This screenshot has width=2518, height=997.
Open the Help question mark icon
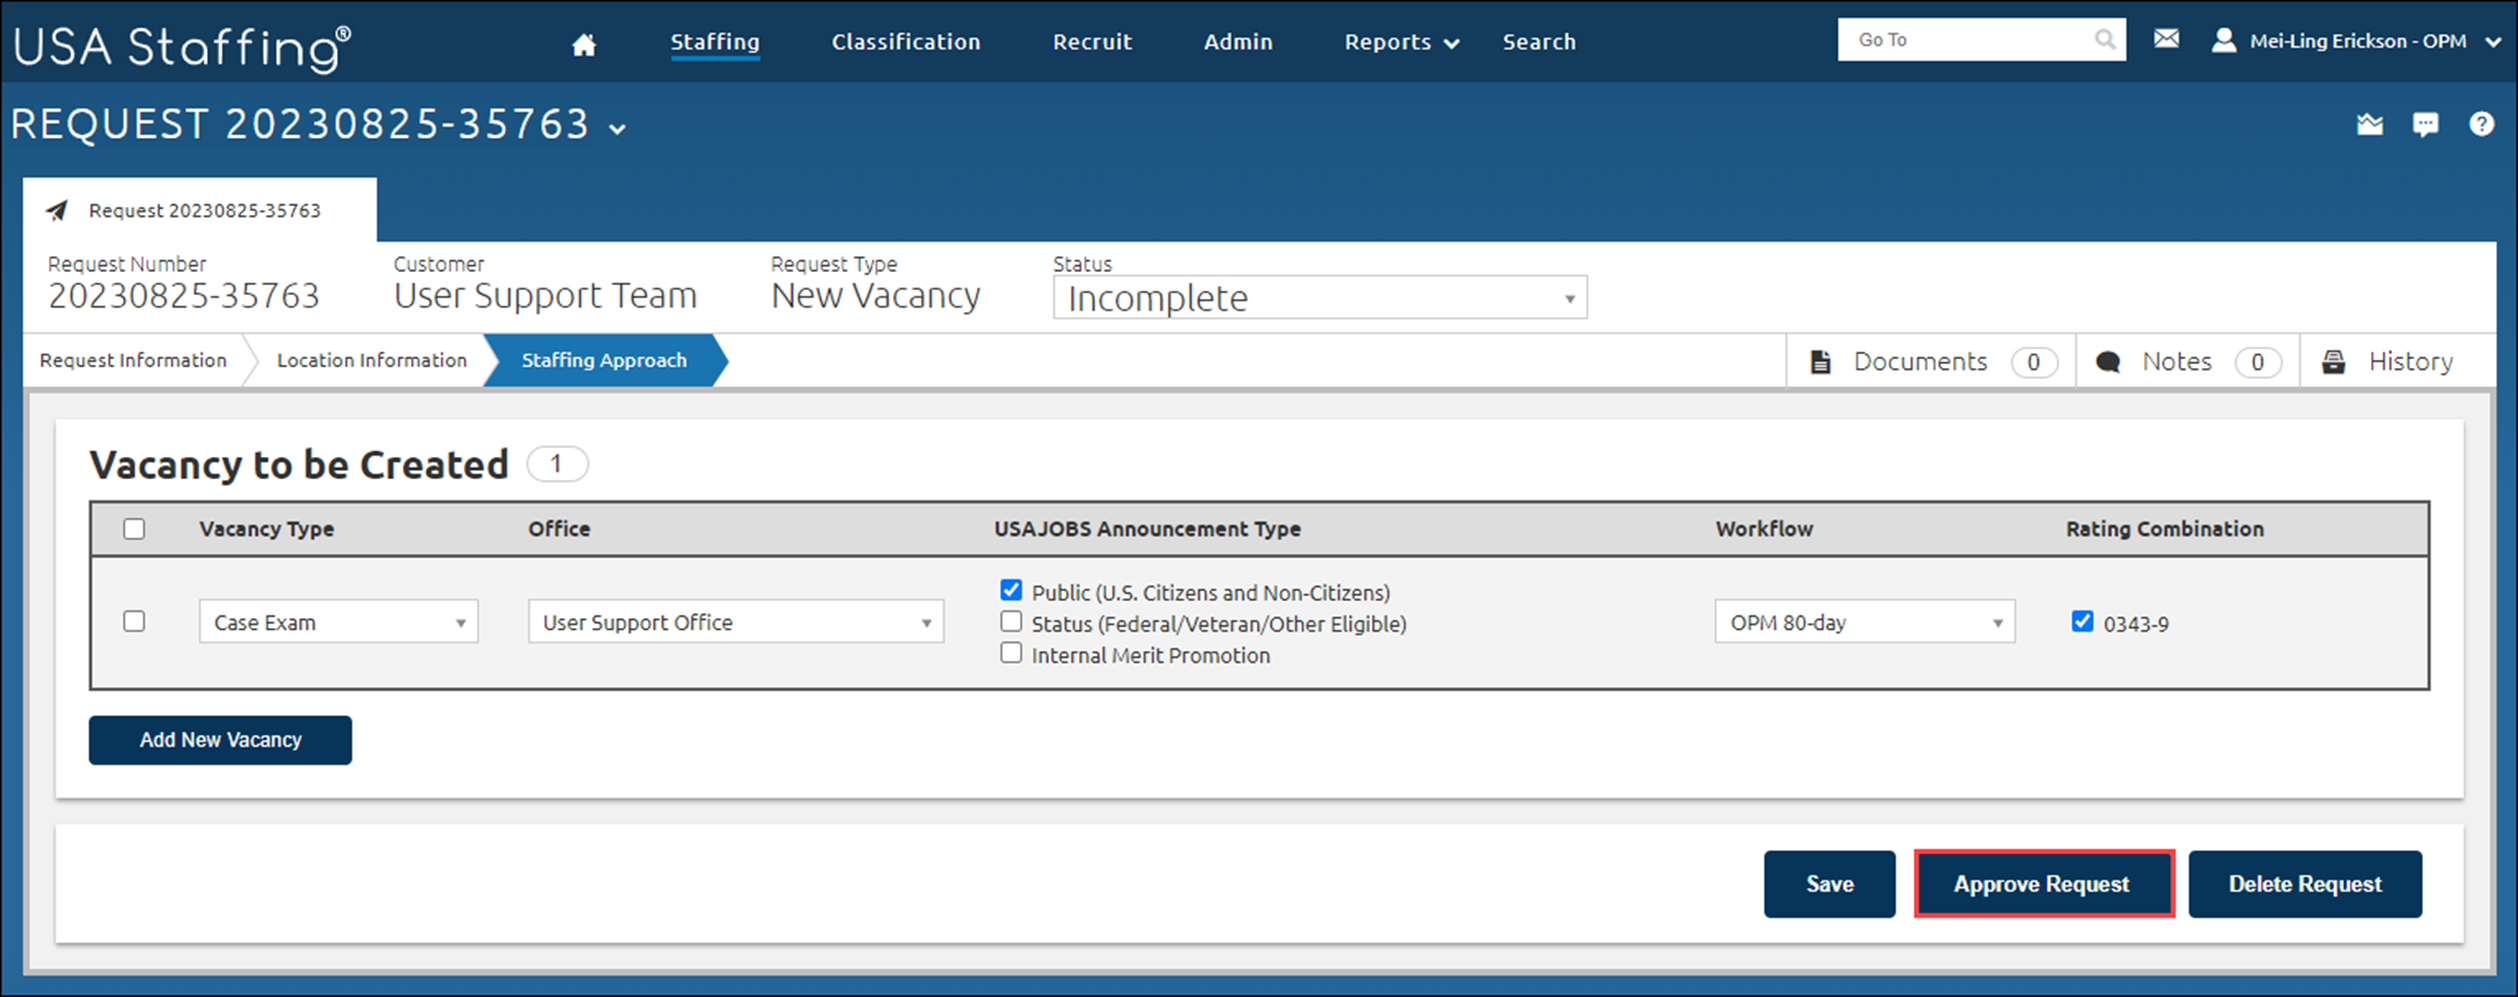pyautogui.click(x=2481, y=124)
